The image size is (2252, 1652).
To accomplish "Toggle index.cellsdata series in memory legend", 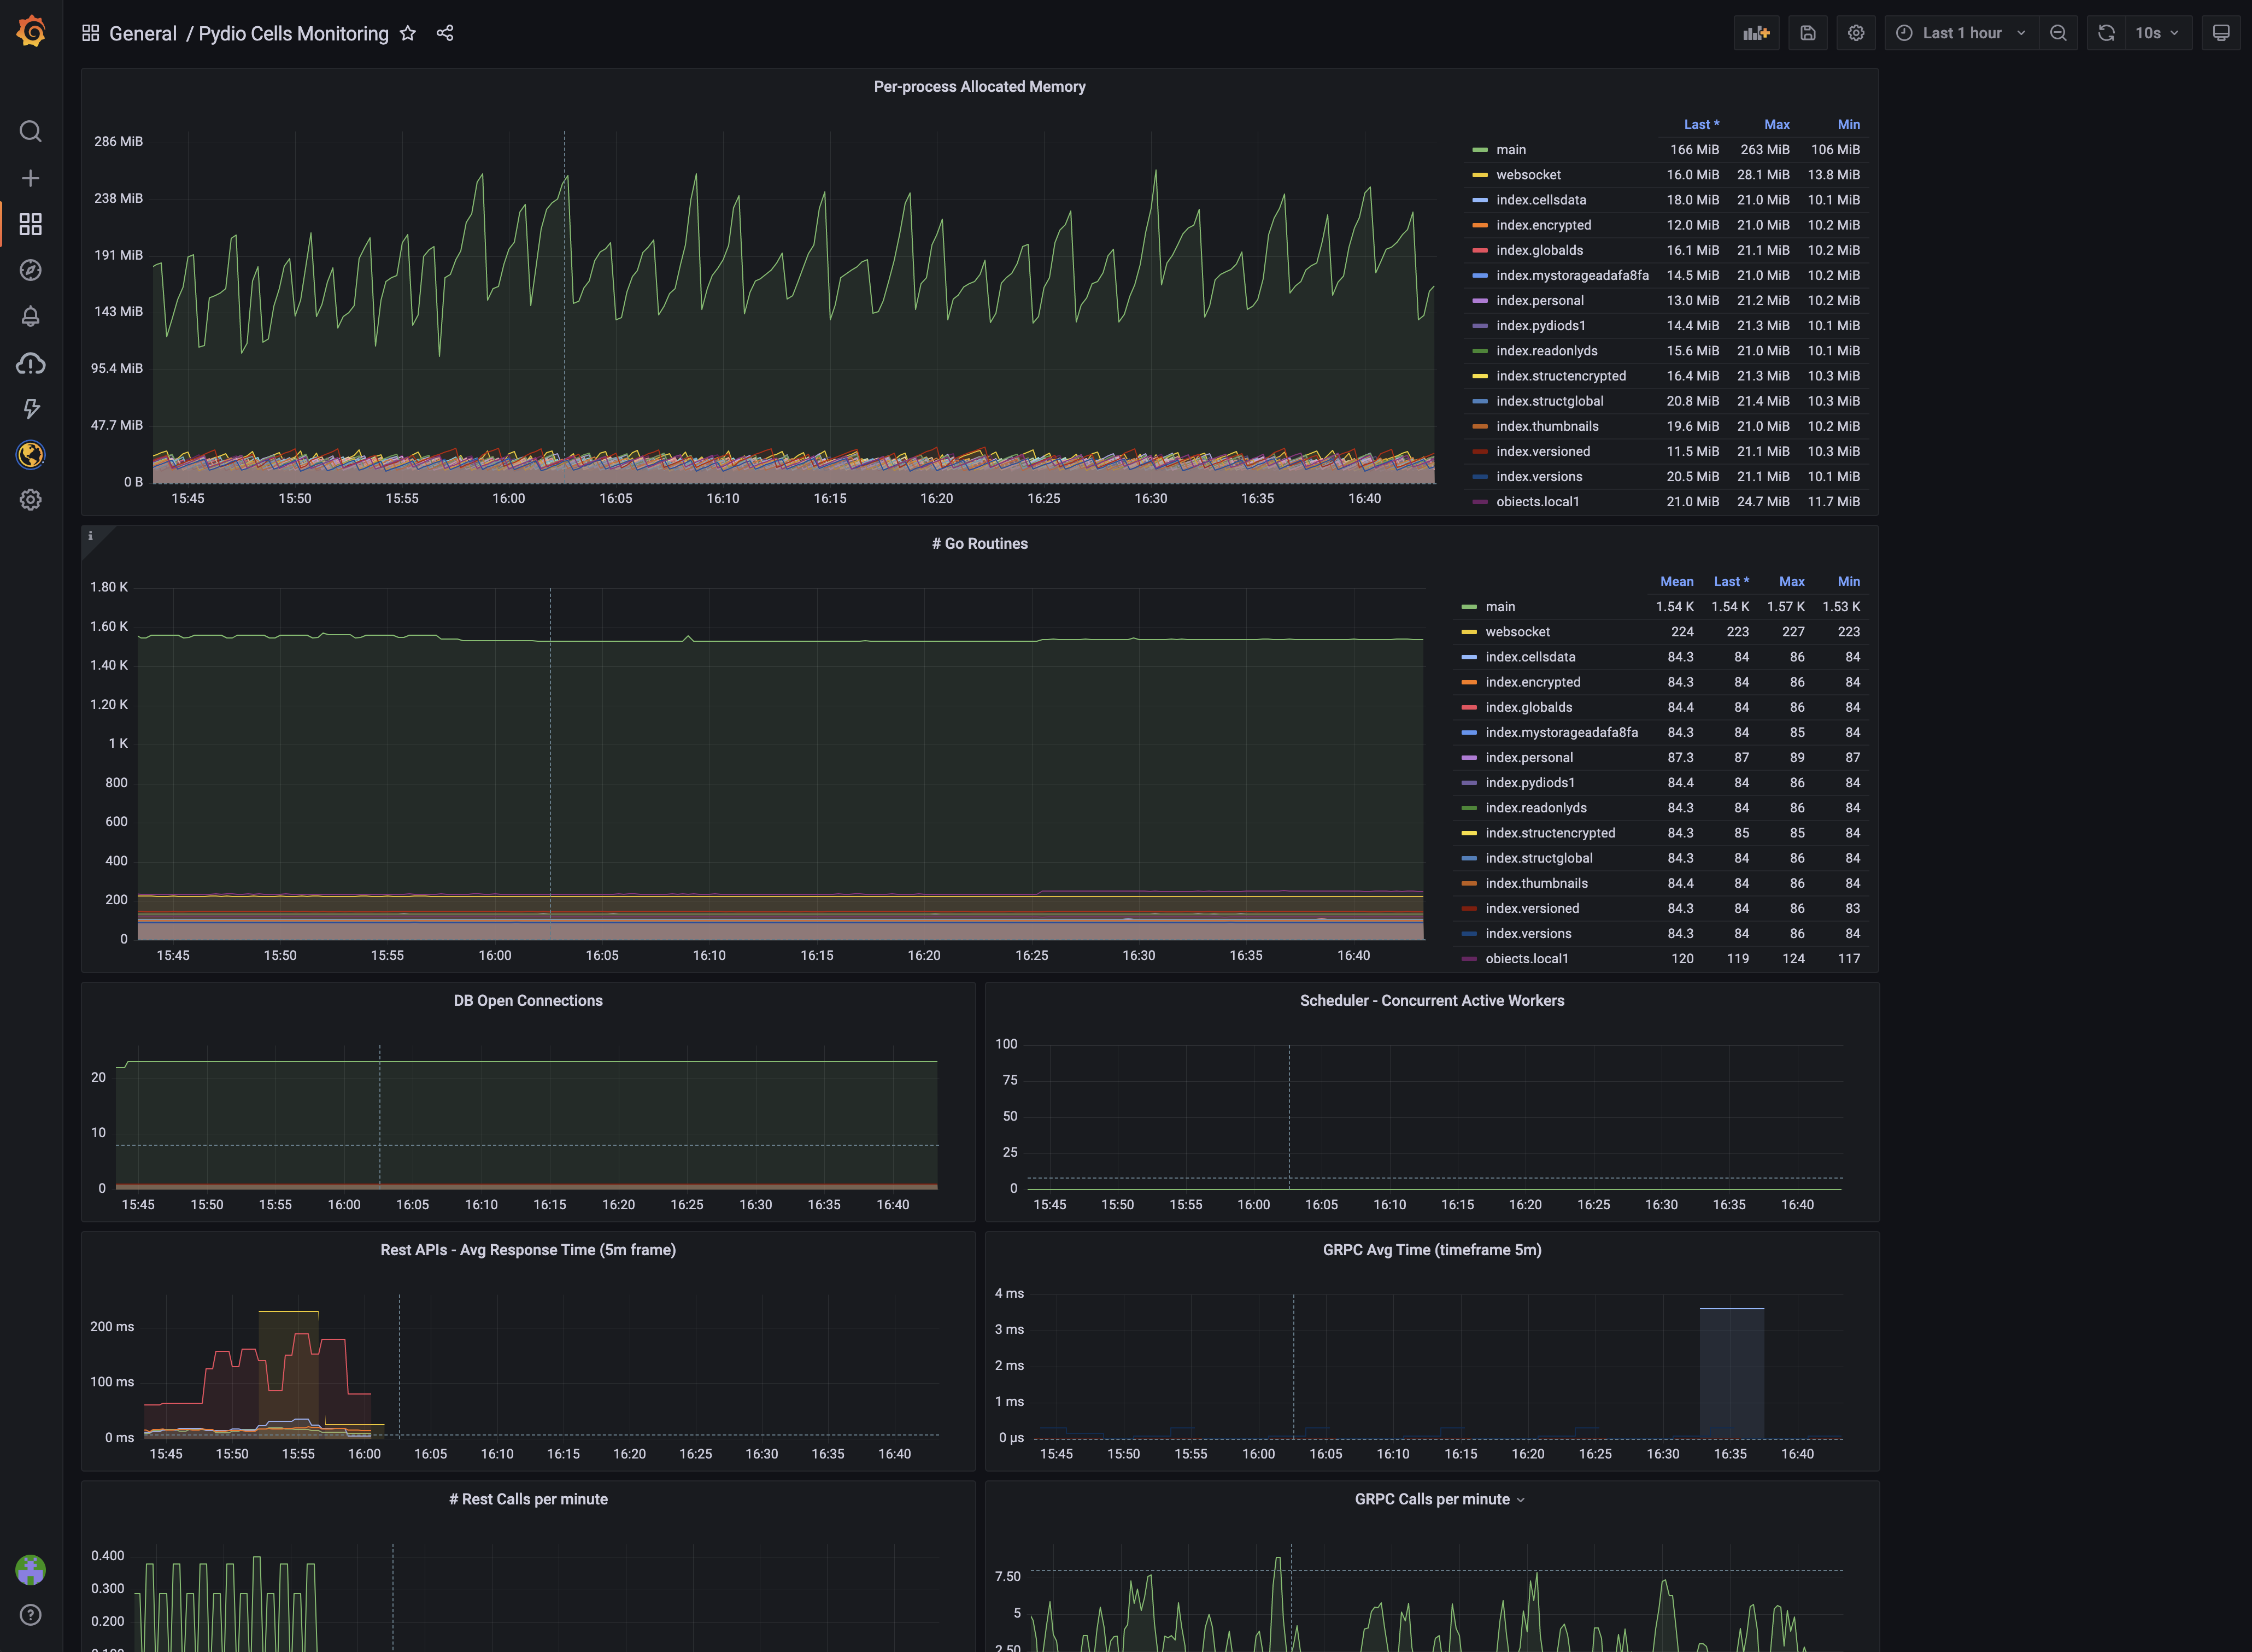I will [x=1541, y=200].
